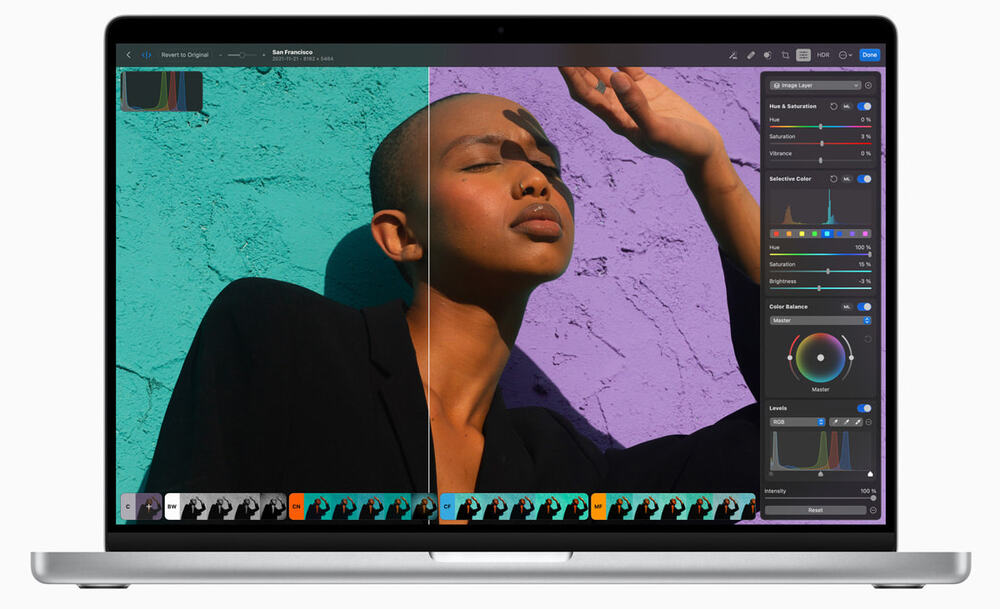1000x609 pixels.
Task: Toggle the Levels adjustment switch
Action: point(864,408)
